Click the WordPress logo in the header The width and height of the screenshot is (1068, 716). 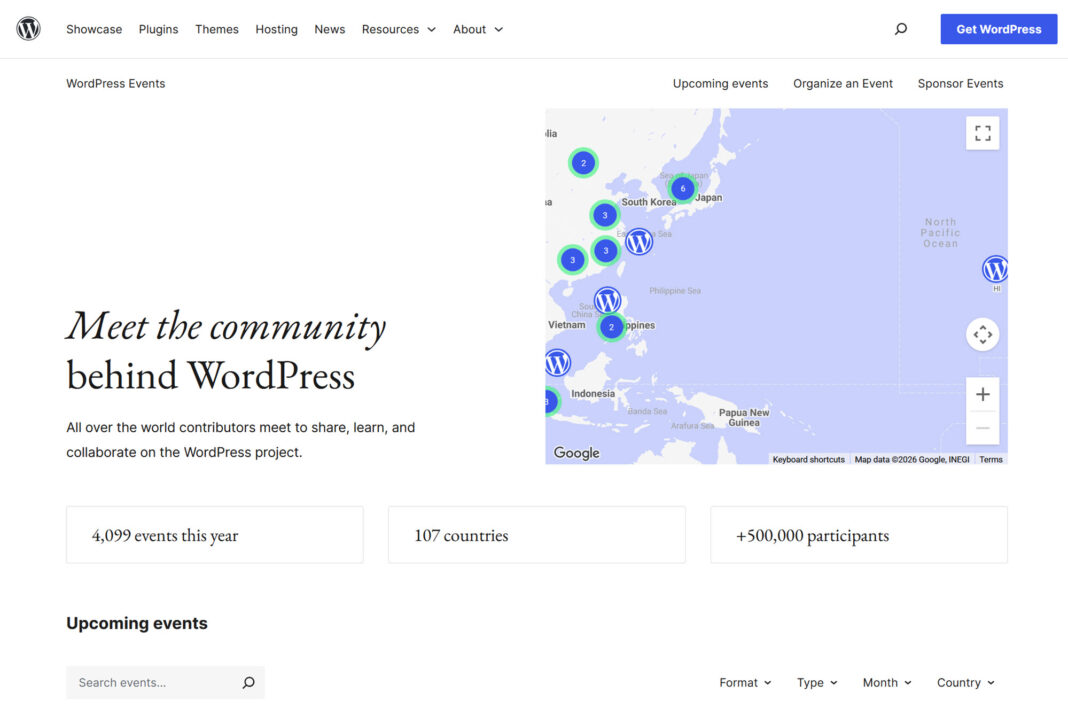click(28, 29)
